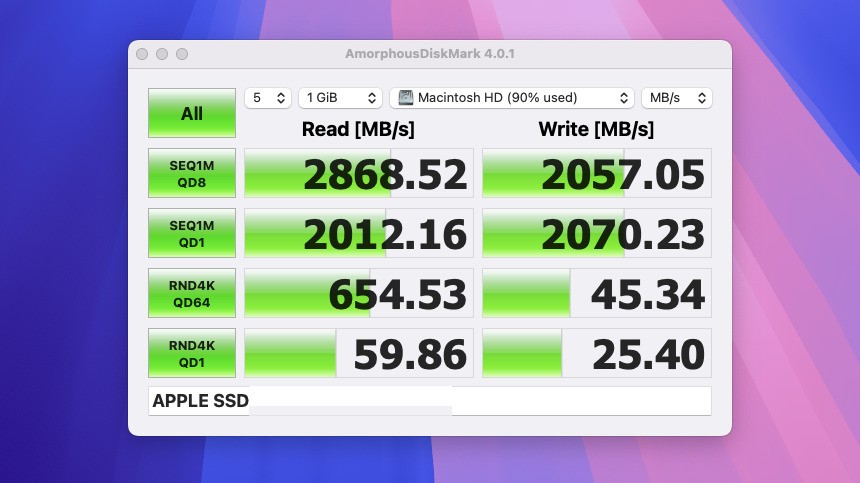Open the test count dropdown showing 5
Image resolution: width=860 pixels, height=483 pixels.
click(268, 98)
